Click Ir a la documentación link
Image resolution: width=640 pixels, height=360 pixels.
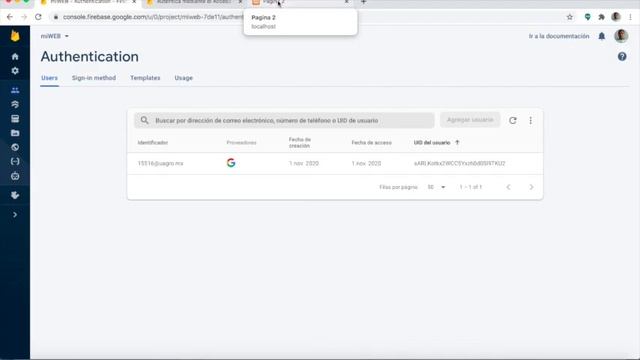559,36
